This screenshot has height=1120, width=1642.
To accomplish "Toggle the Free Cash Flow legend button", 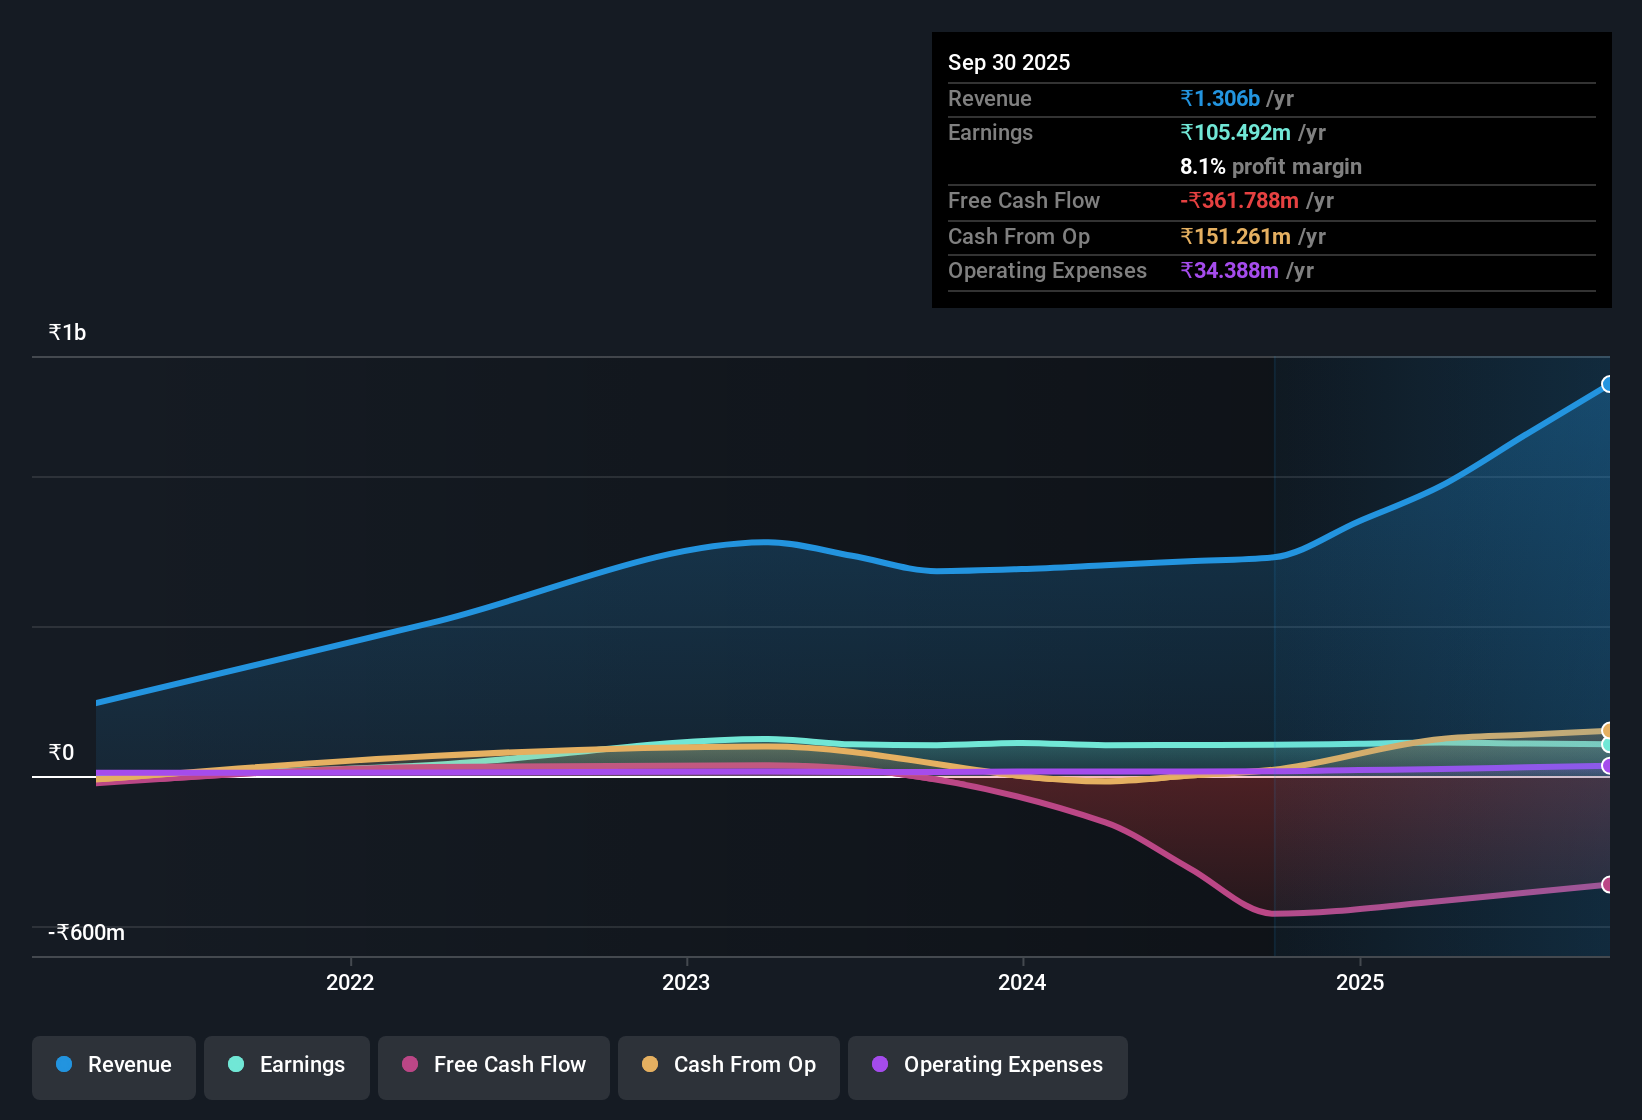I will point(494,1067).
